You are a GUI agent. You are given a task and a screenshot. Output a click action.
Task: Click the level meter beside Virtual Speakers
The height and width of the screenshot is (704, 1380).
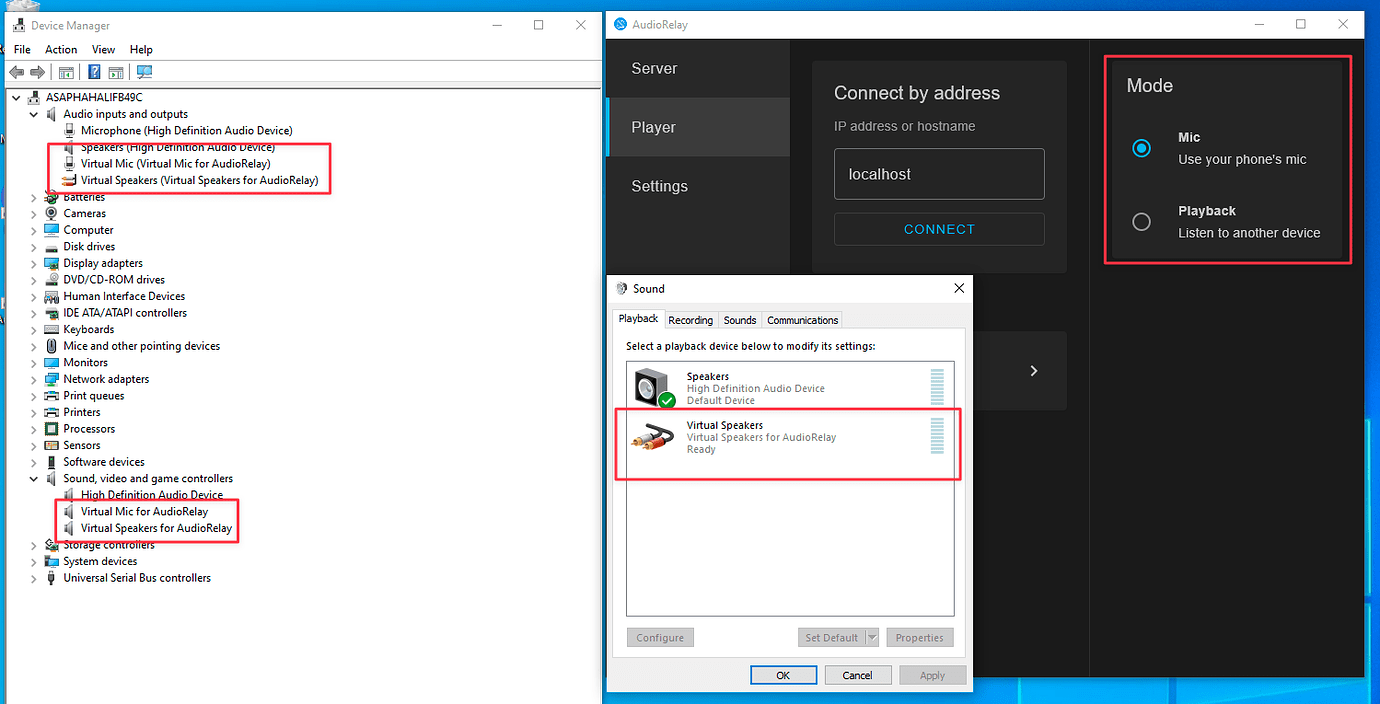pos(938,437)
